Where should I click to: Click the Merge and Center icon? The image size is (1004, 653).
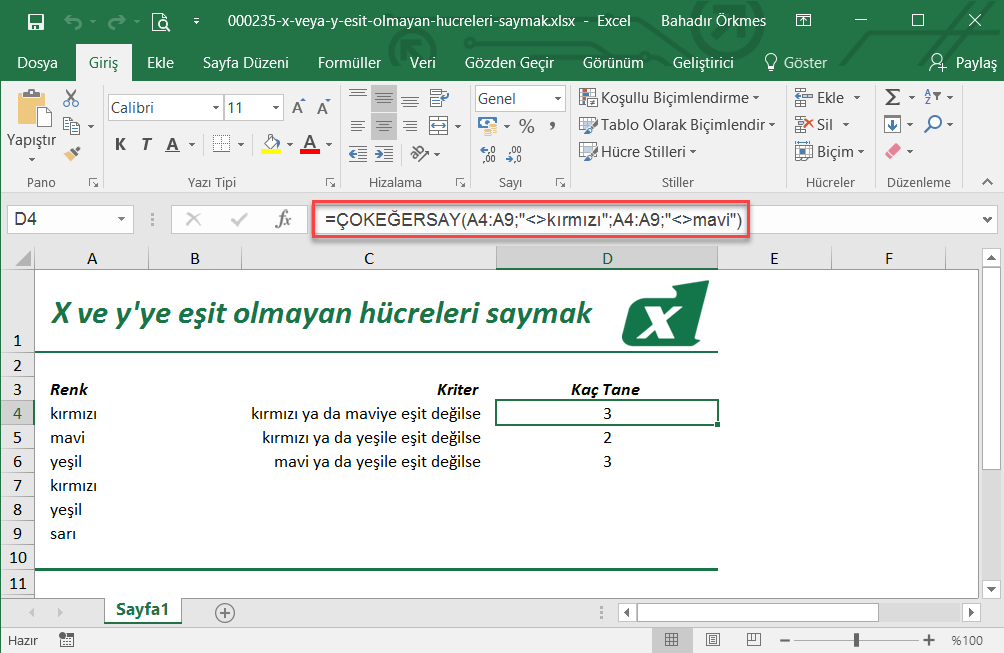coord(439,126)
